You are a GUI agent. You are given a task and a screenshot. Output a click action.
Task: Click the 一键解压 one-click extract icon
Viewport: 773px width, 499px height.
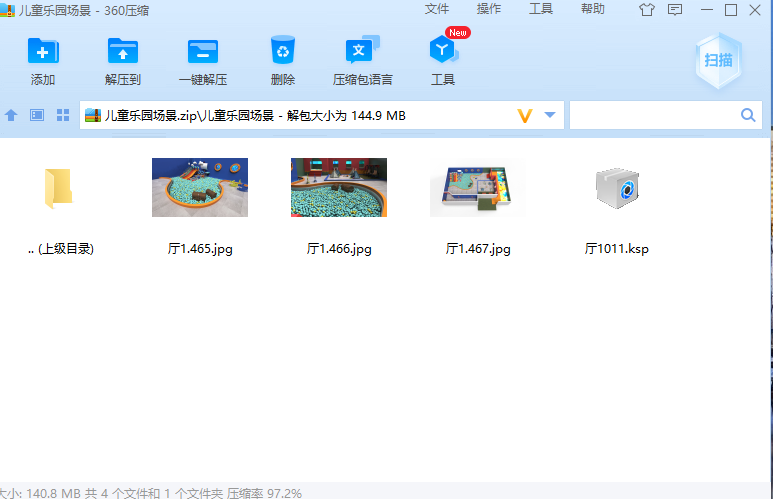(x=203, y=51)
